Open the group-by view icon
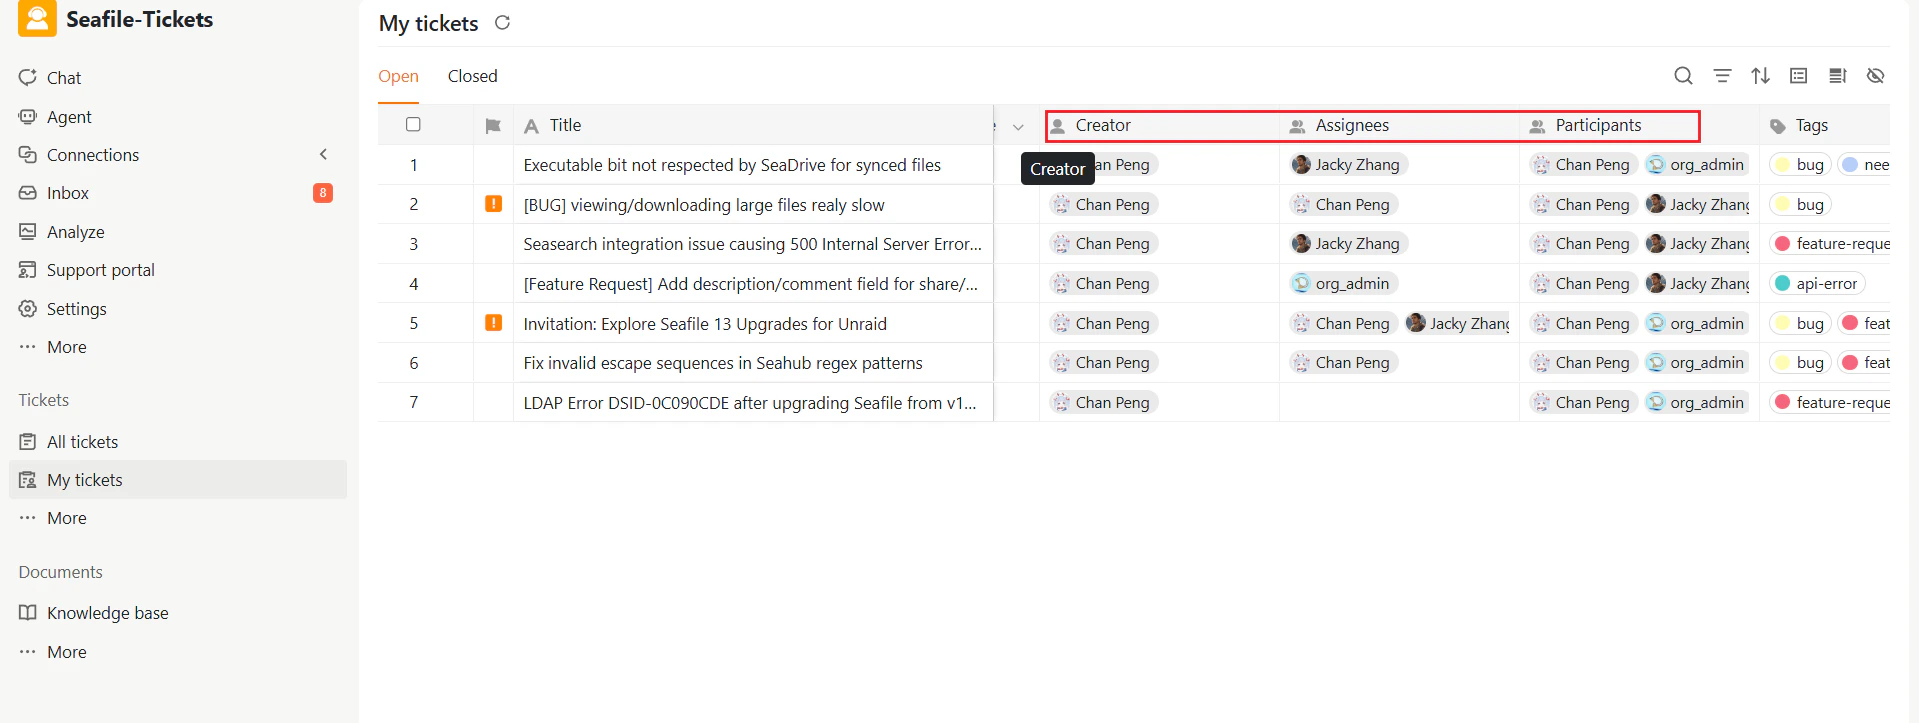The width and height of the screenshot is (1919, 723). coord(1799,76)
